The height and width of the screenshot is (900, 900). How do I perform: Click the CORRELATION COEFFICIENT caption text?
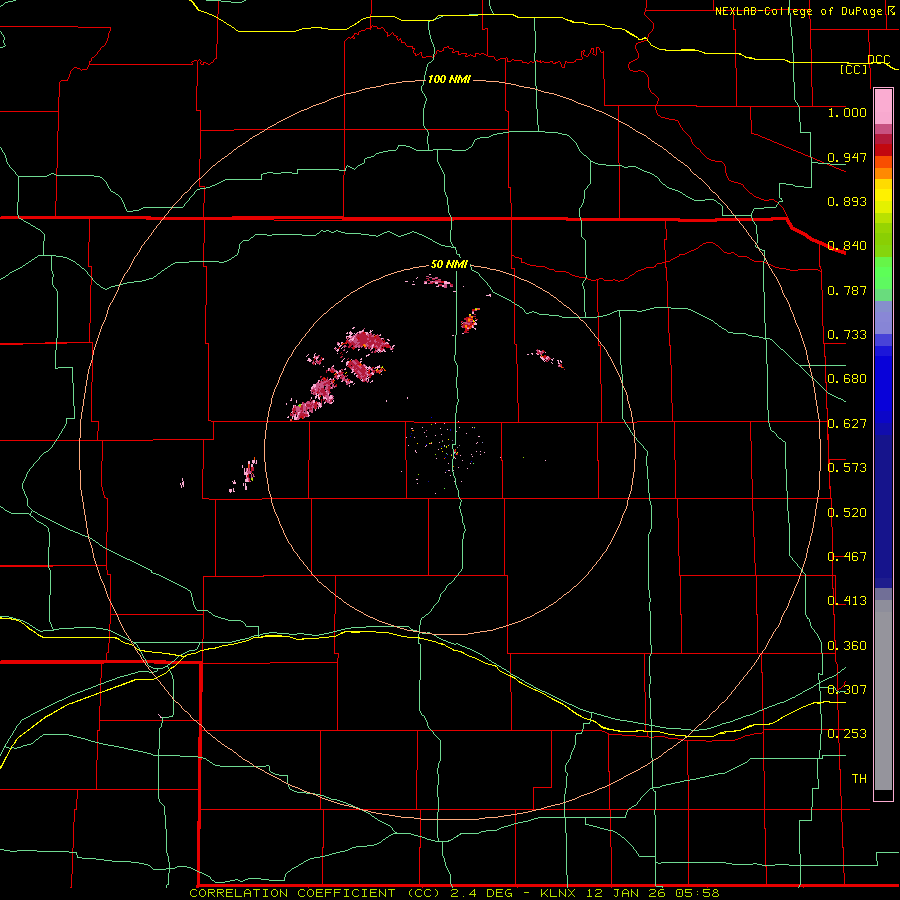point(292,893)
